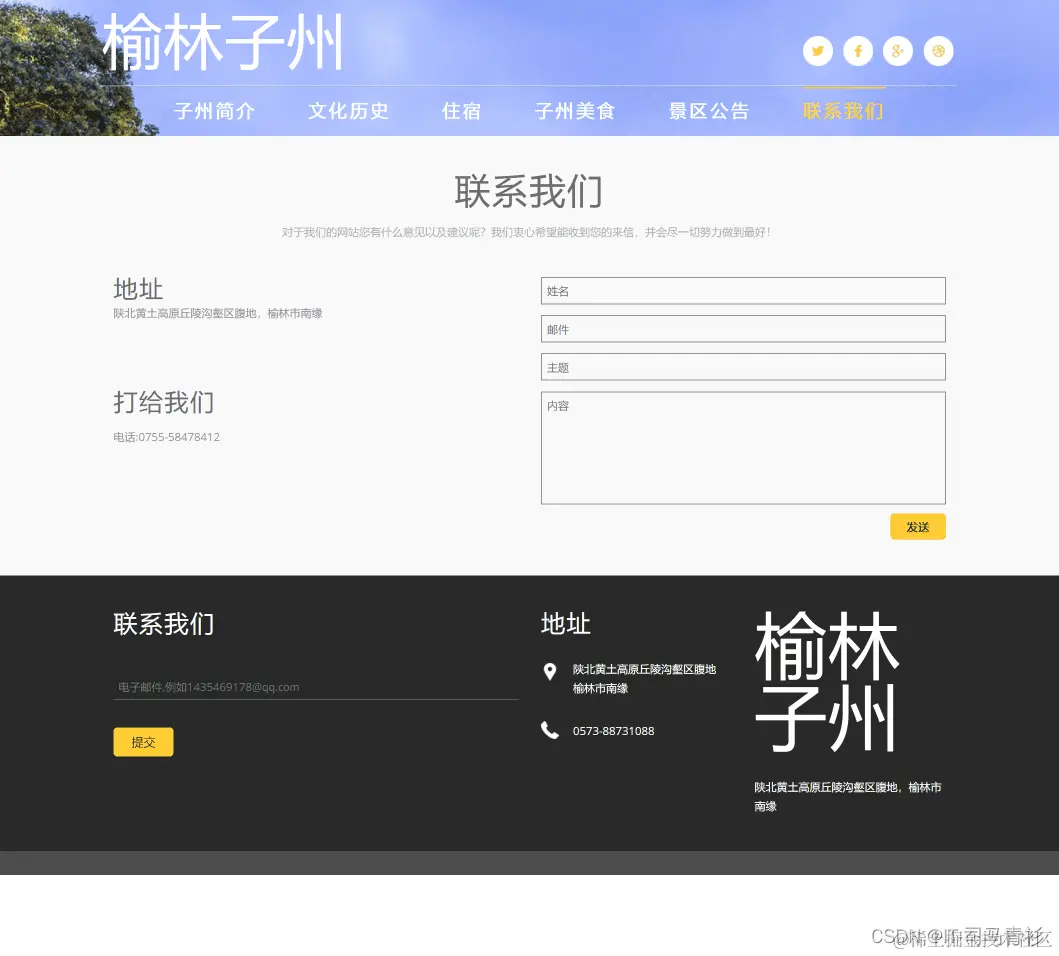
Task: Navigate to the 文化历史 menu item
Action: pos(348,111)
